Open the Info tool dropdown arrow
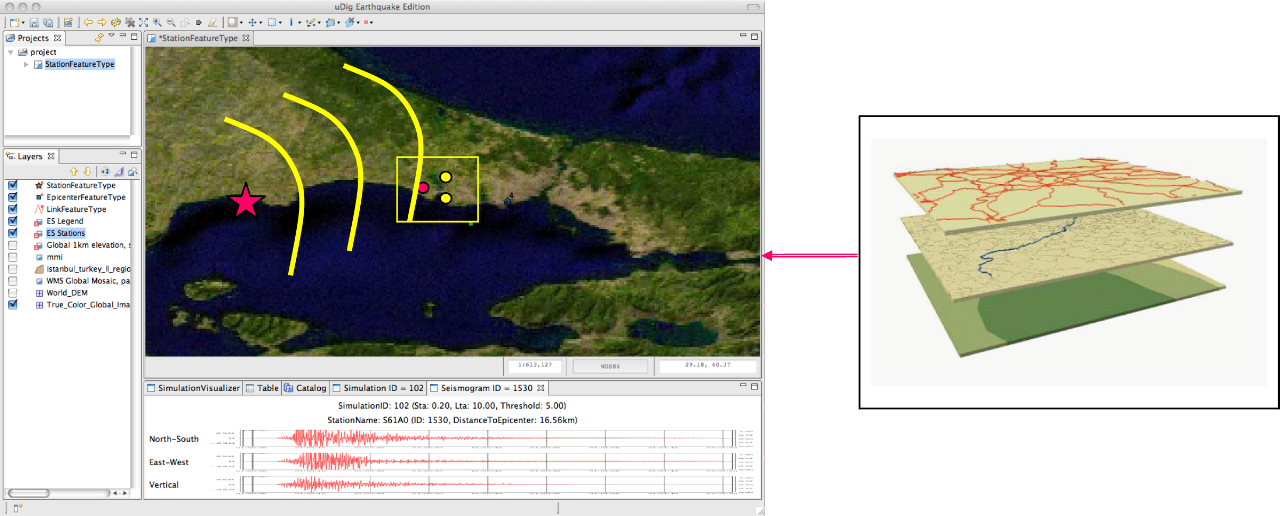The image size is (1280, 516). pyautogui.click(x=299, y=21)
